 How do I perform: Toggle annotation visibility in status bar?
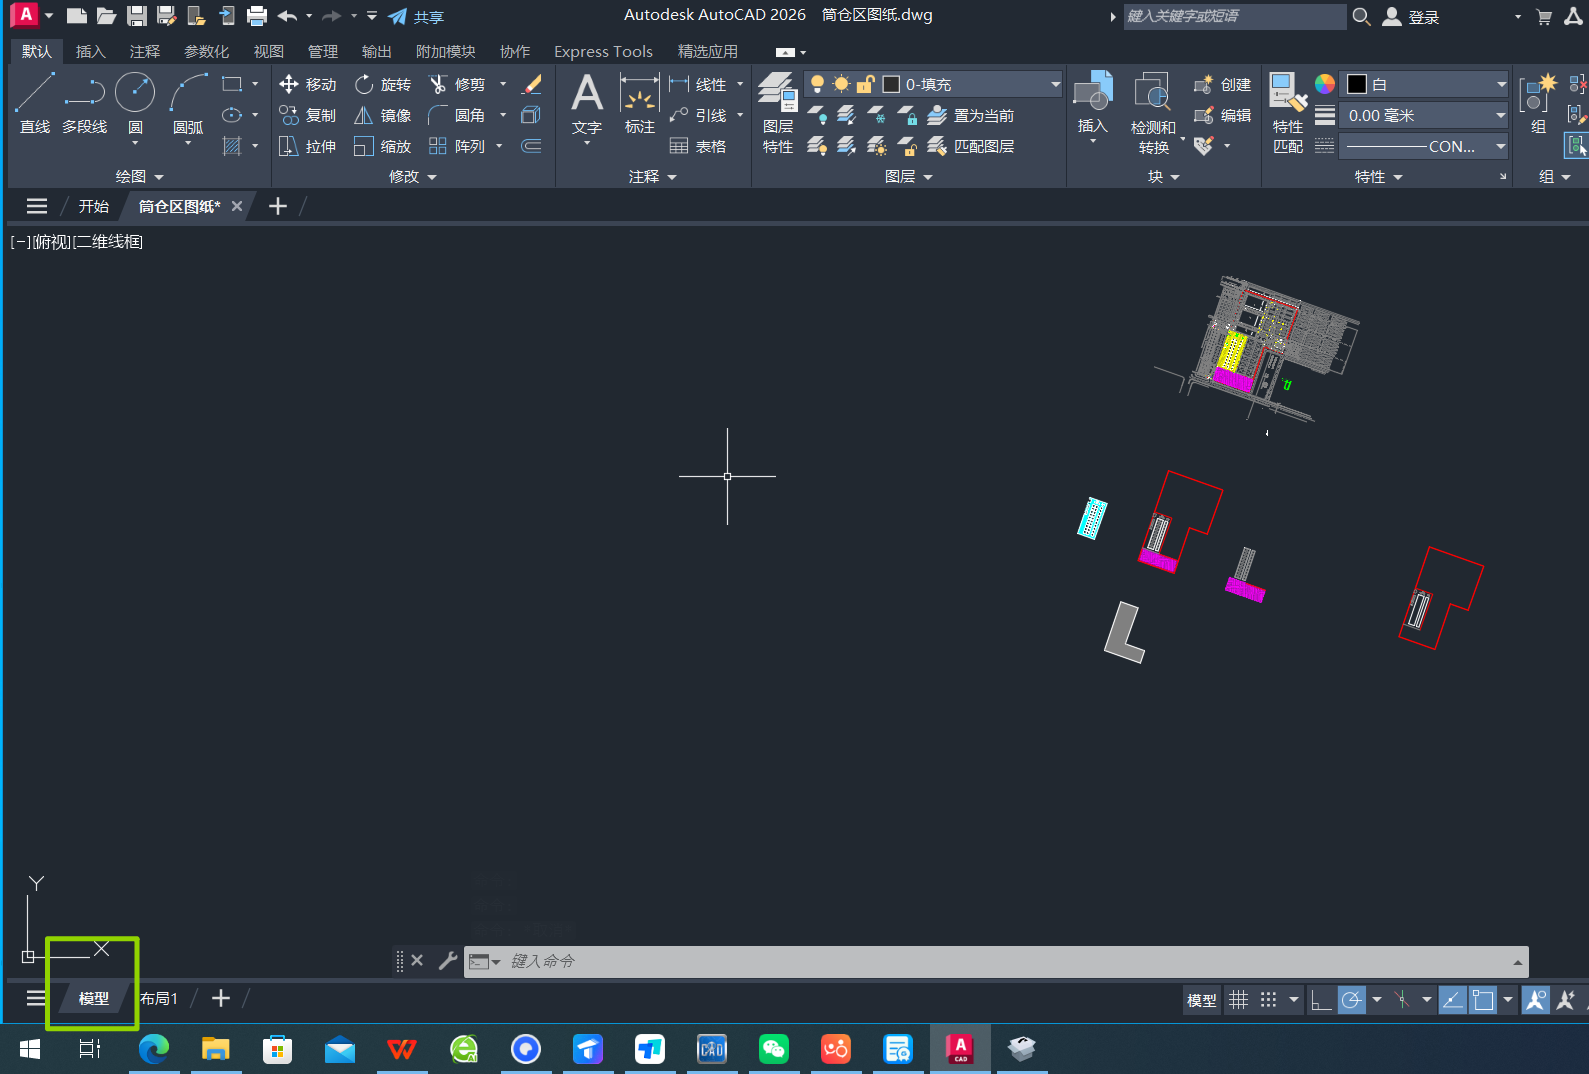(x=1535, y=1000)
